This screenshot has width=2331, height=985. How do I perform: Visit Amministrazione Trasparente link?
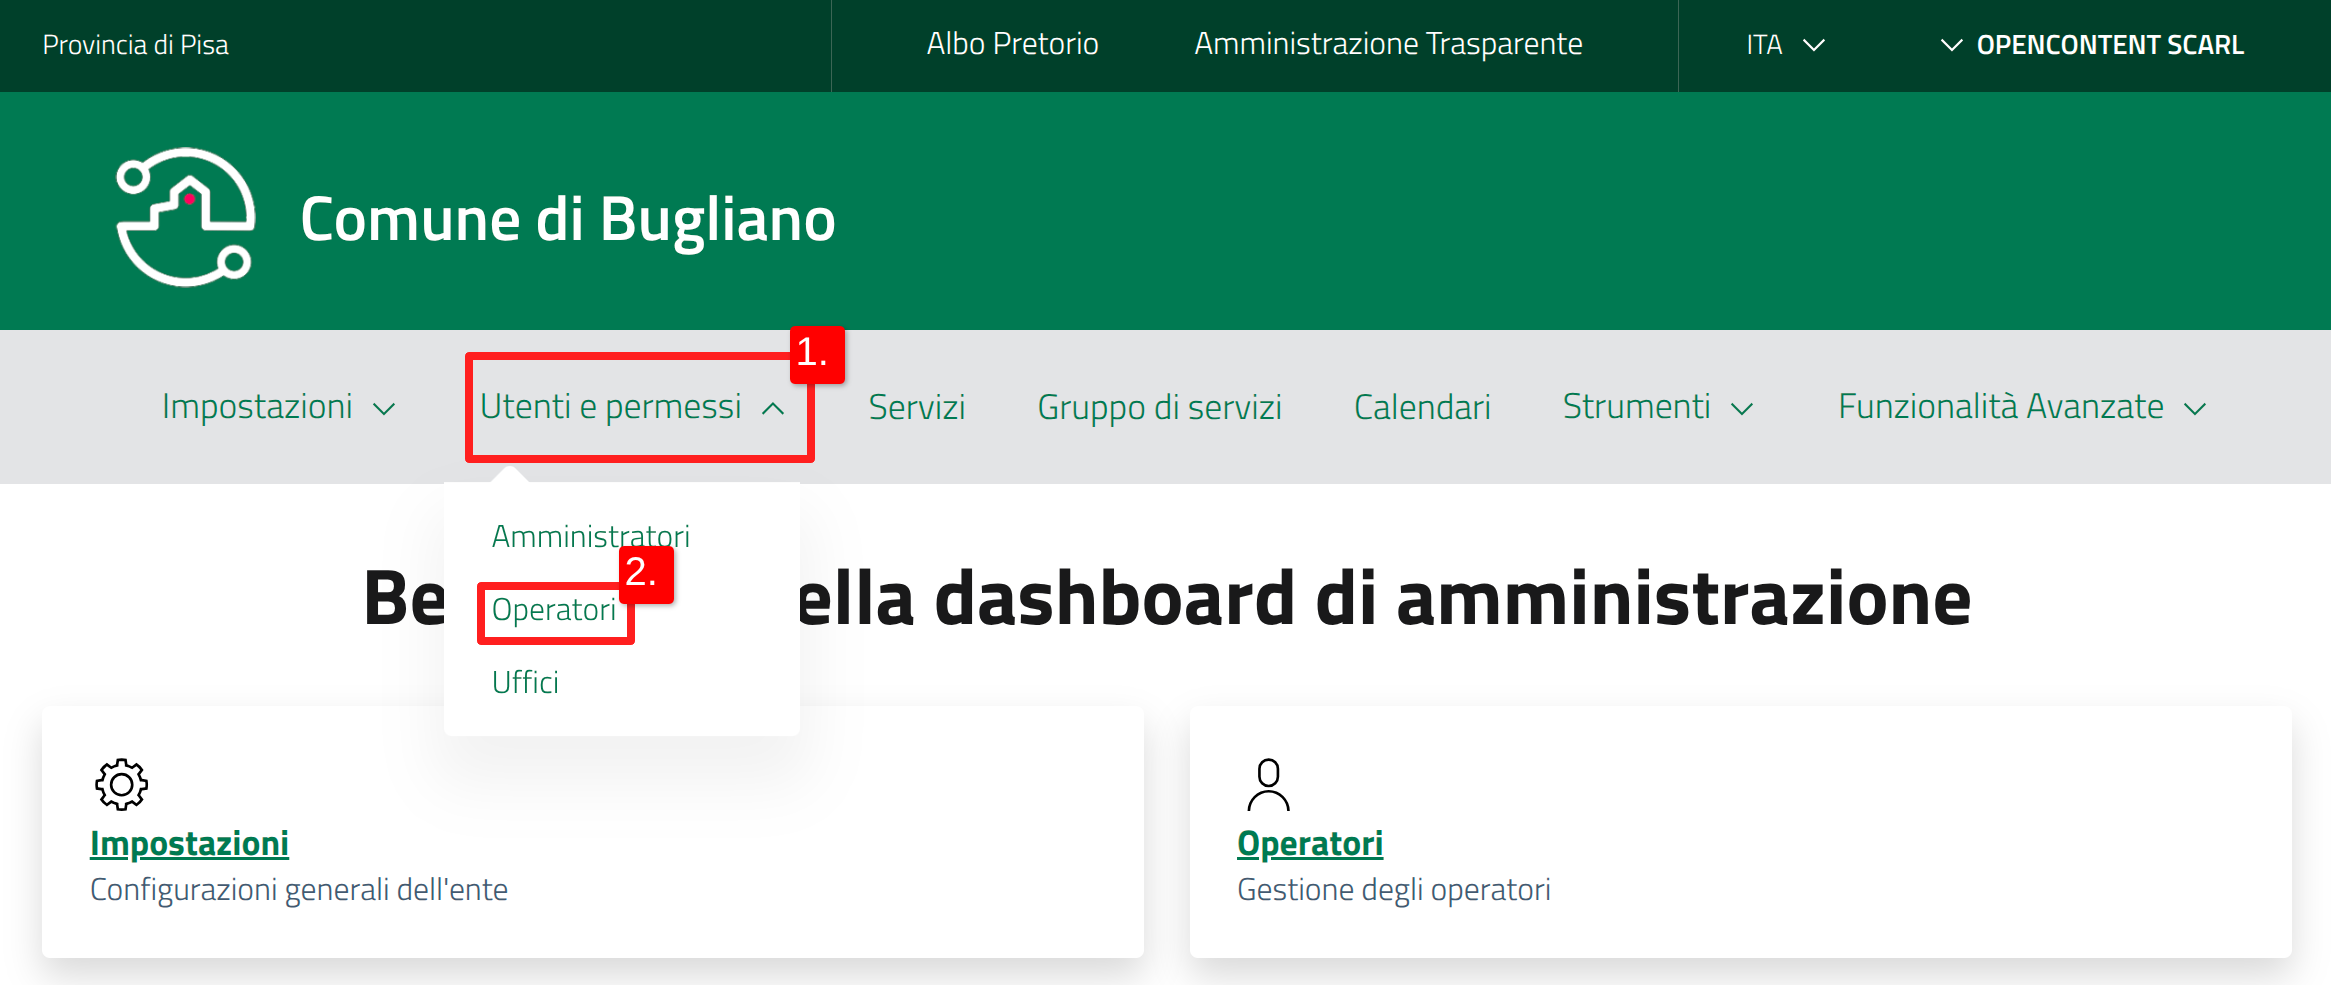(x=1387, y=44)
